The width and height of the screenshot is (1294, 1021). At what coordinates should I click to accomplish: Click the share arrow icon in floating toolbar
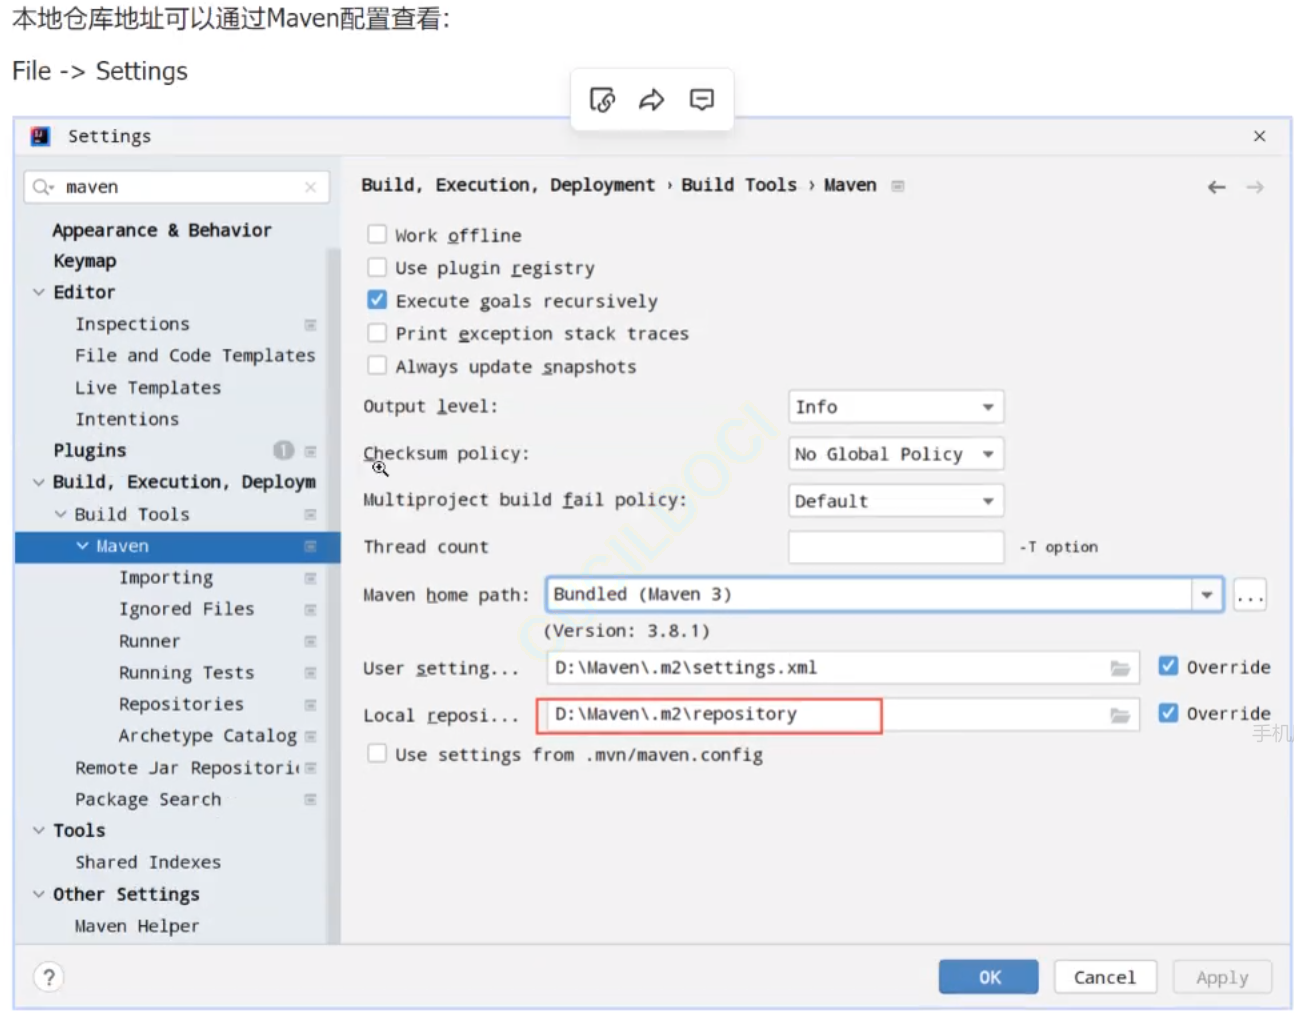point(652,100)
